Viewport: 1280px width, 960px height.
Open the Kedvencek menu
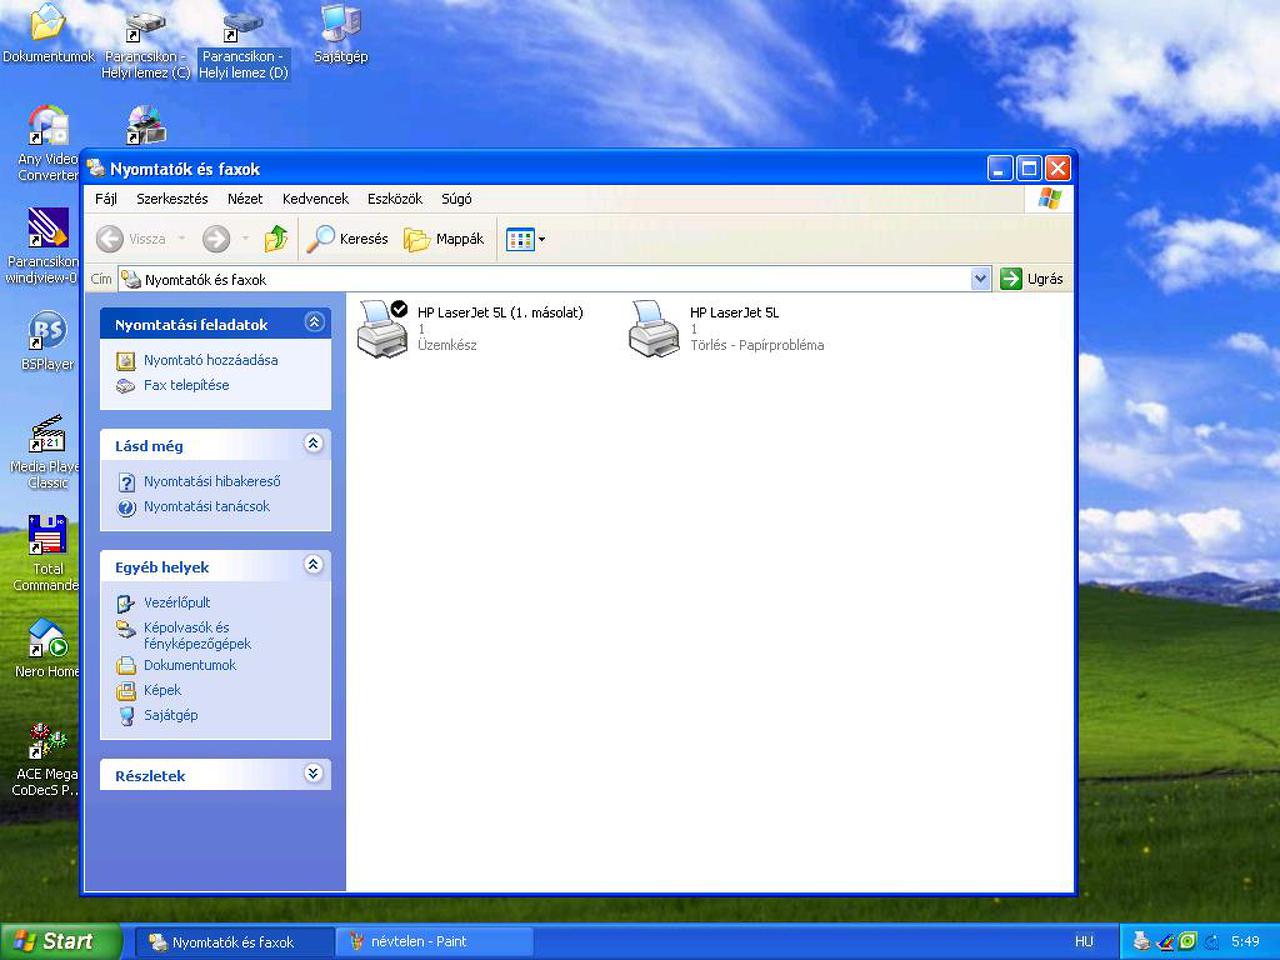[x=315, y=199]
